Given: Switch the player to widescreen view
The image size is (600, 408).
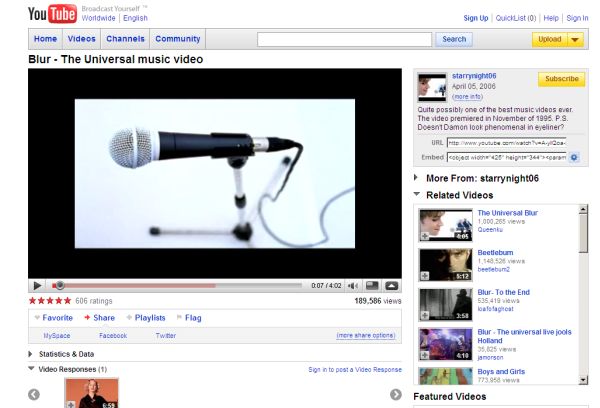Looking at the screenshot, I should [372, 286].
